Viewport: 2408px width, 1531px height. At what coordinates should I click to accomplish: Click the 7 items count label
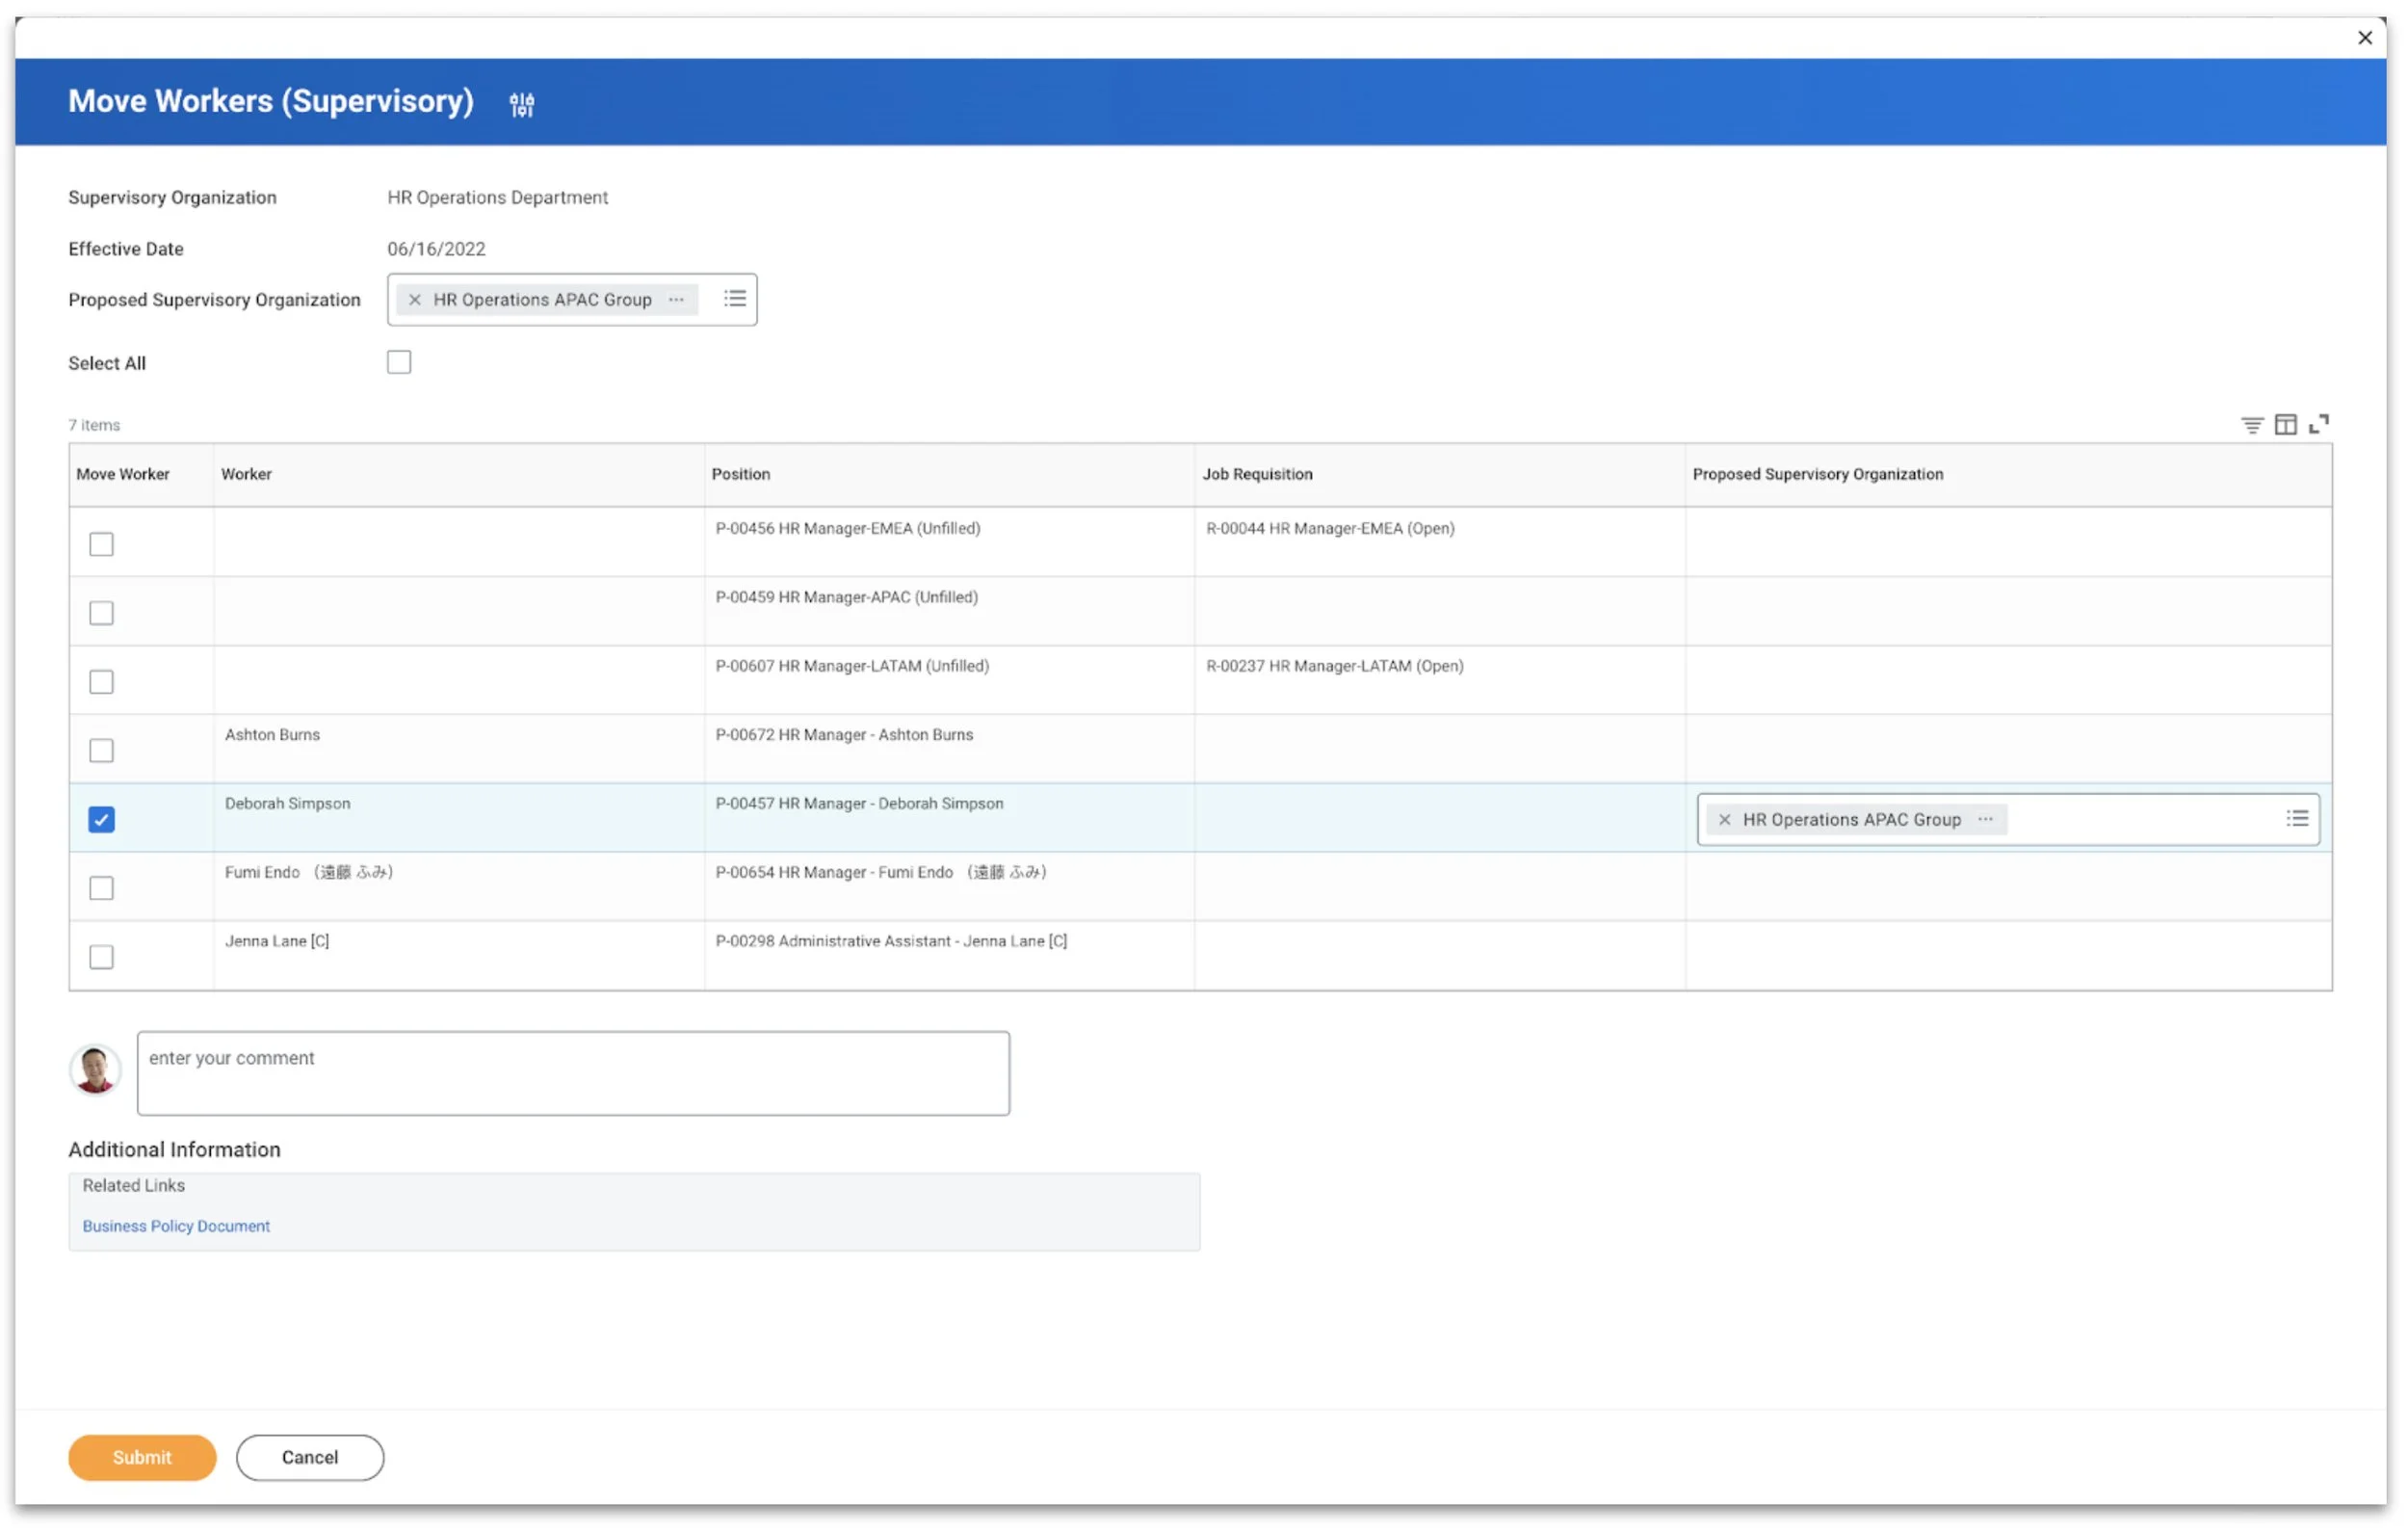pos(94,425)
